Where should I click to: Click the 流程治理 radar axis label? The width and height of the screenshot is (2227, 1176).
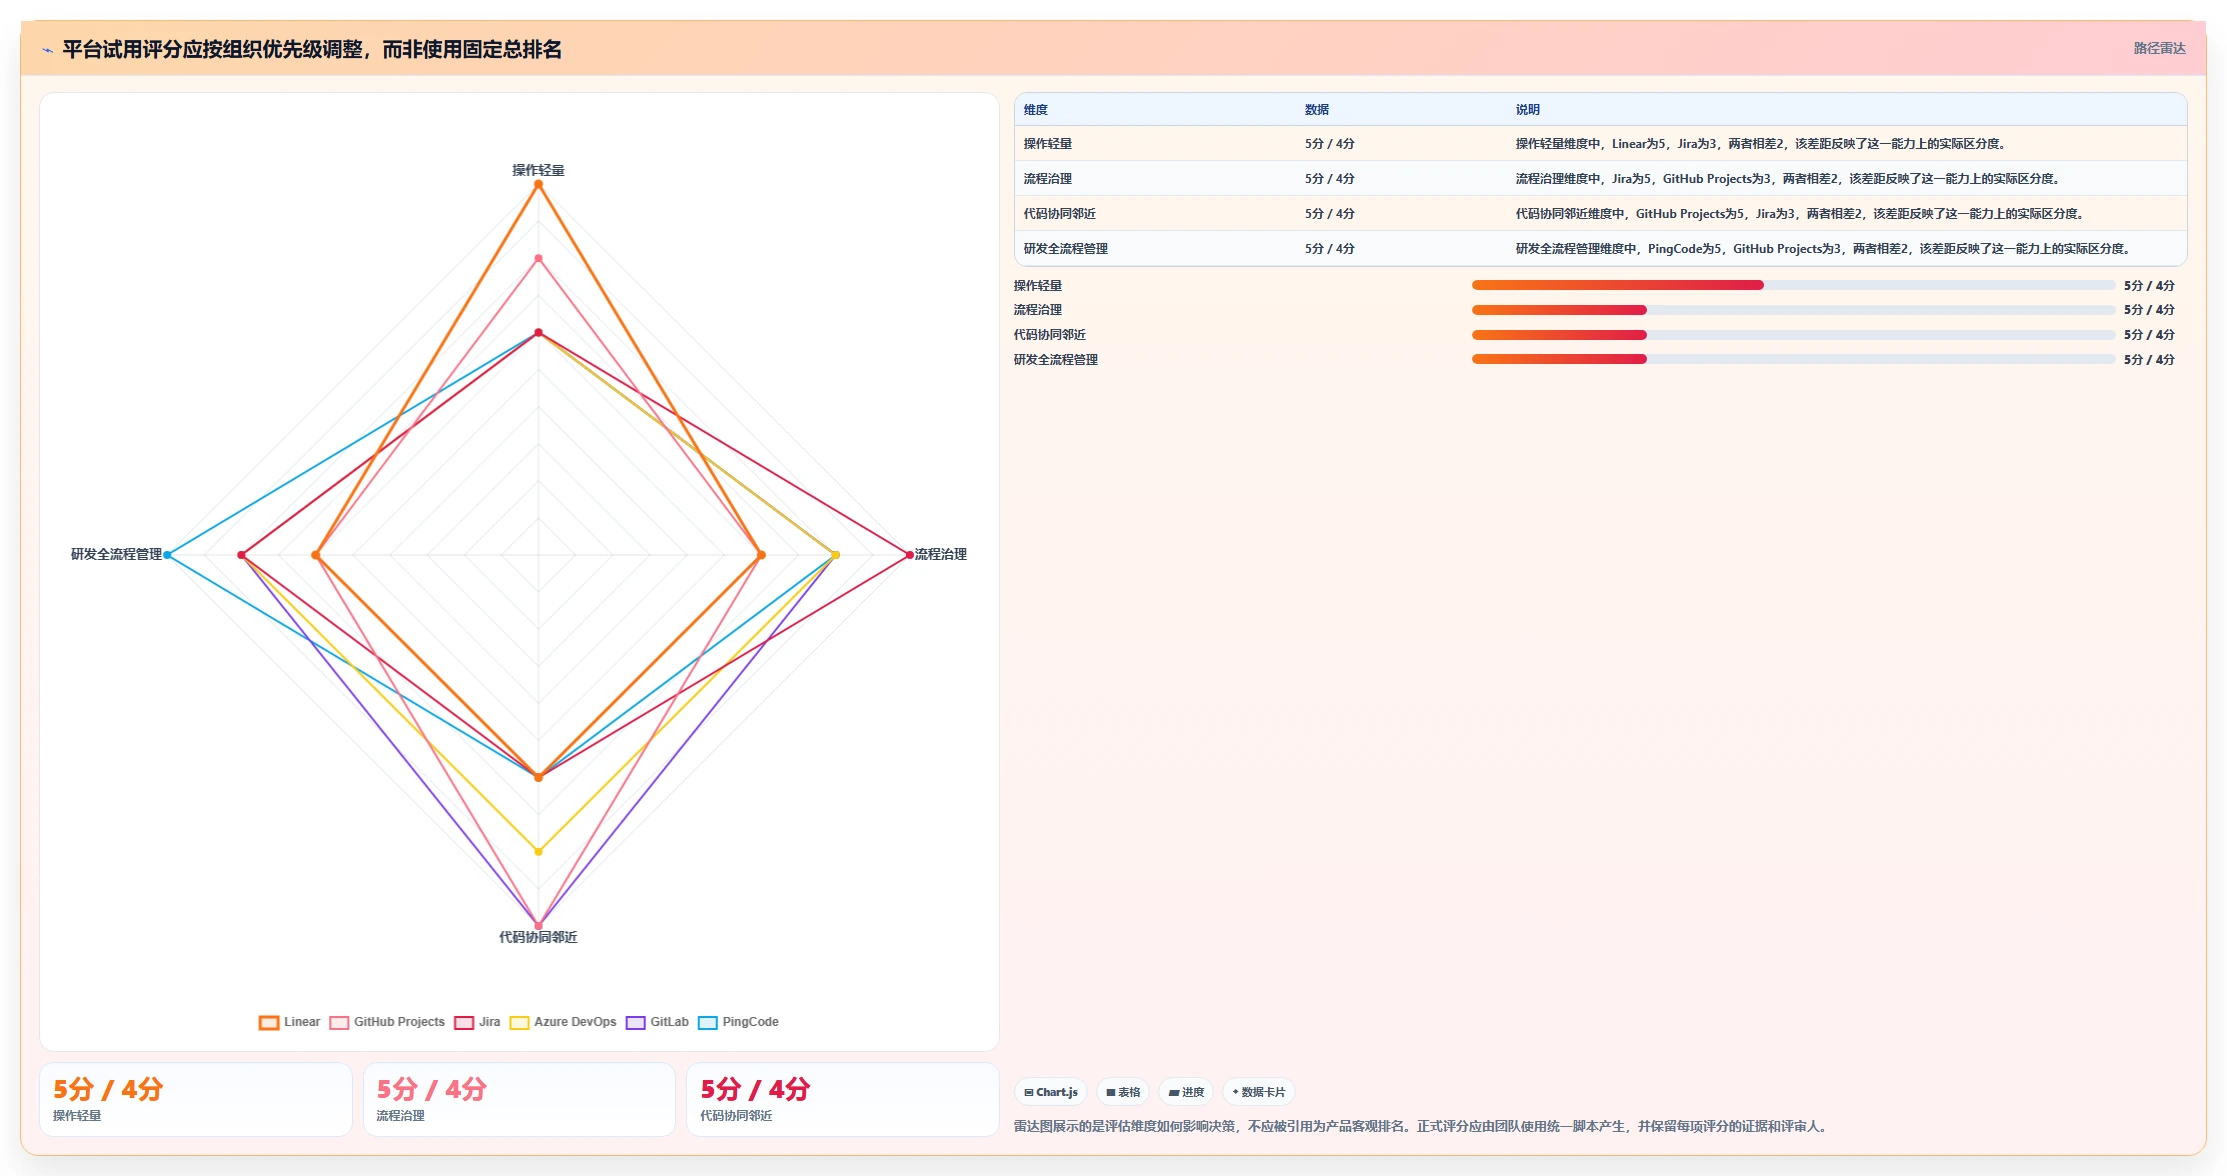point(941,554)
